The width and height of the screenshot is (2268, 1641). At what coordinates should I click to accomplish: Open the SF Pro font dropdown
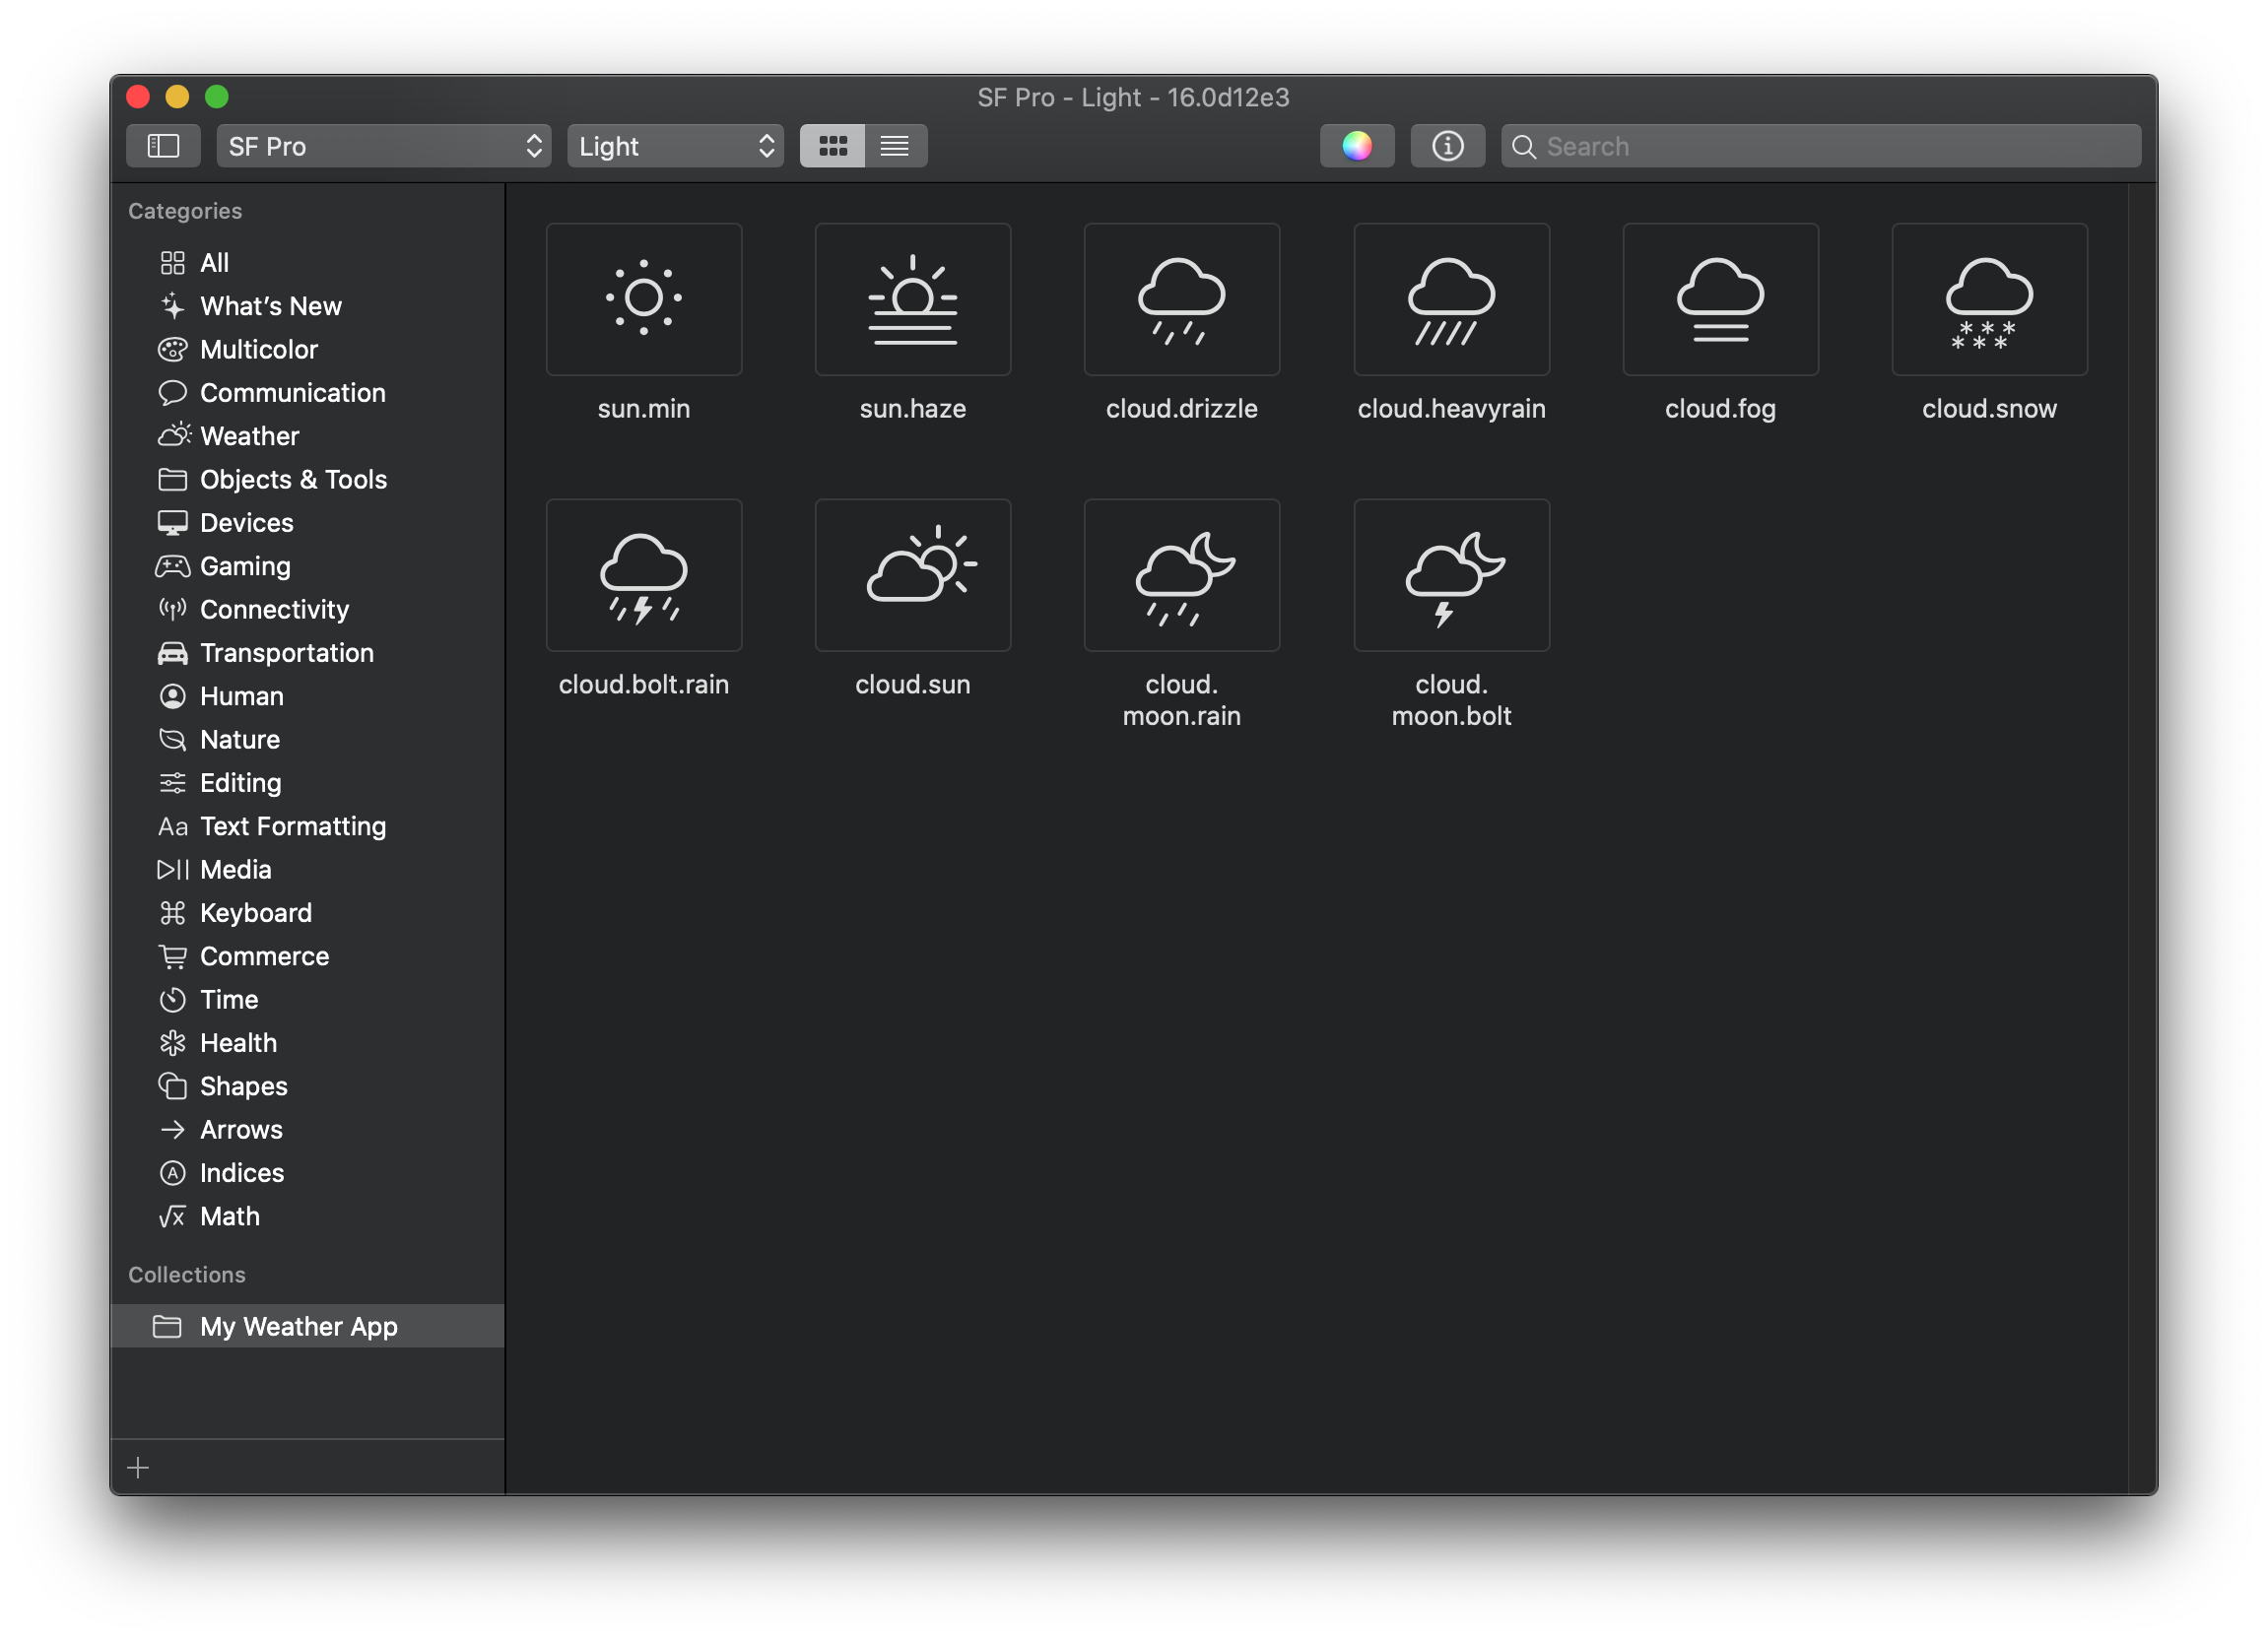click(383, 146)
